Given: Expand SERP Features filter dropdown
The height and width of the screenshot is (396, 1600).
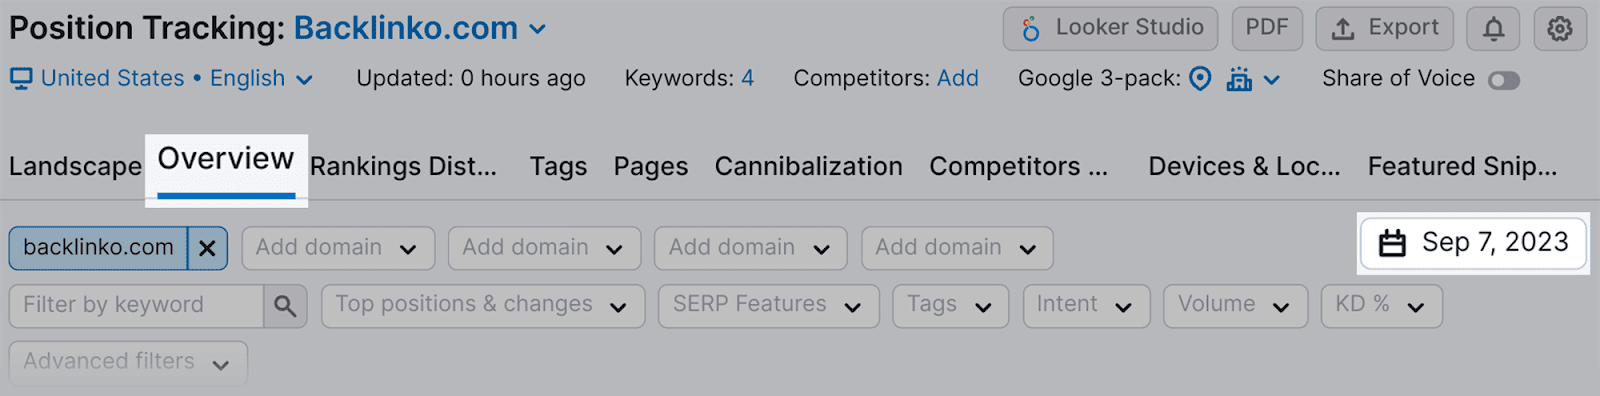Looking at the screenshot, I should click(x=768, y=306).
